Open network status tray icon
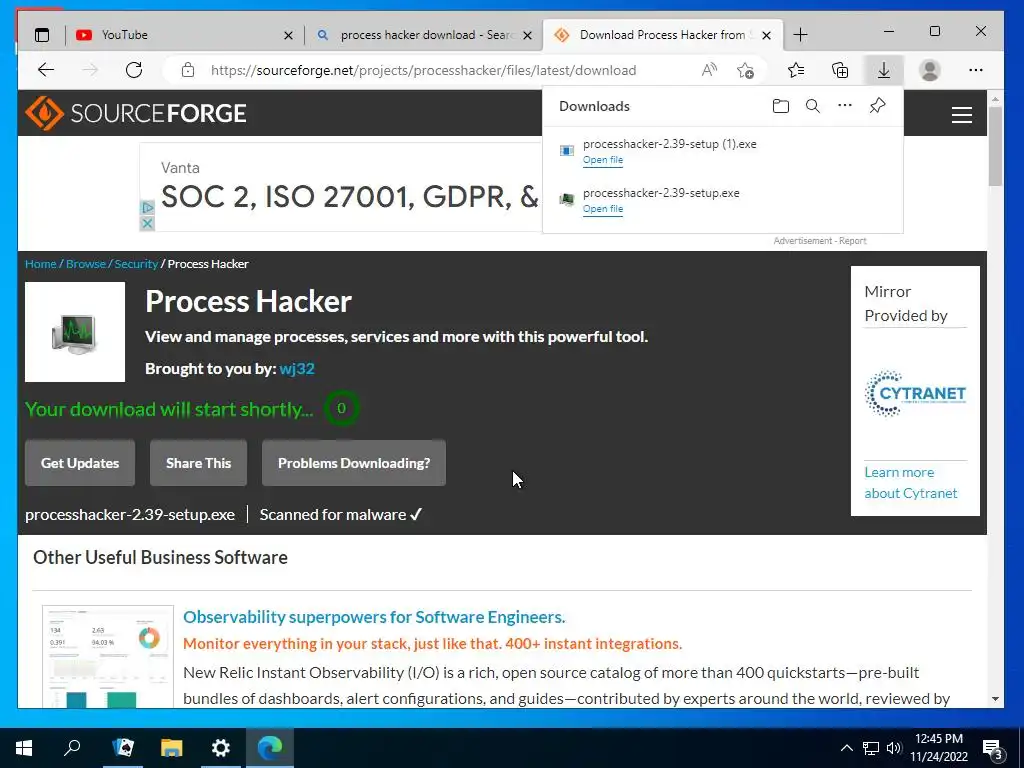 pyautogui.click(x=871, y=748)
